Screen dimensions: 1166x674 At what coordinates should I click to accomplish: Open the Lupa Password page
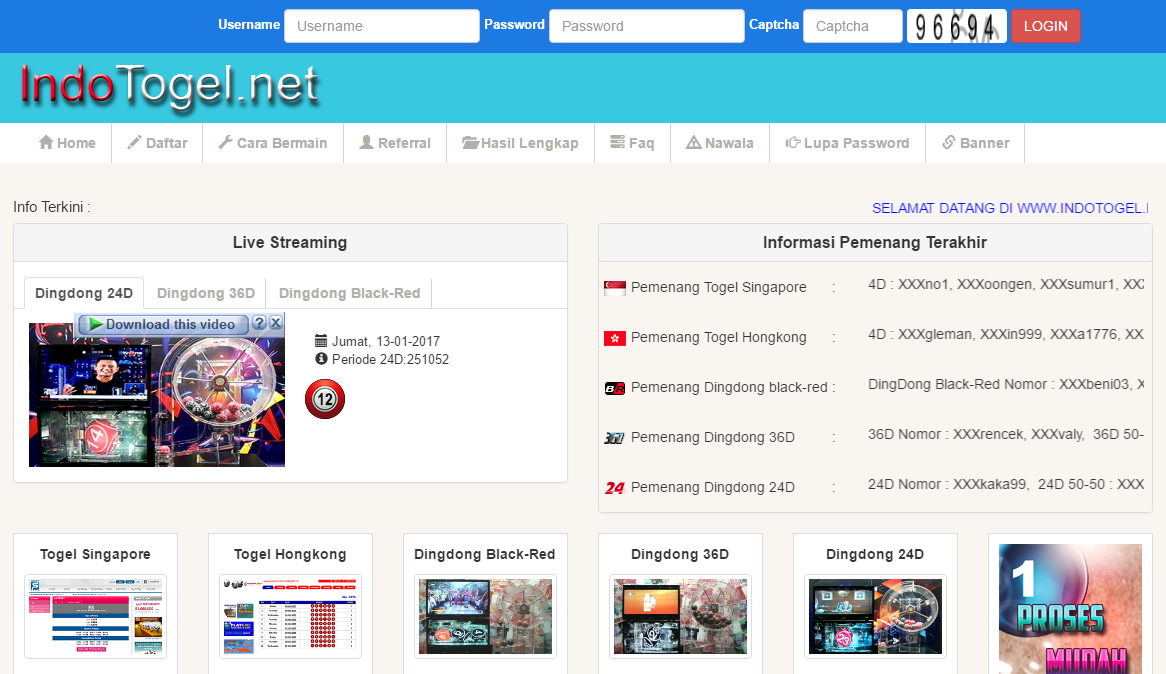click(847, 143)
